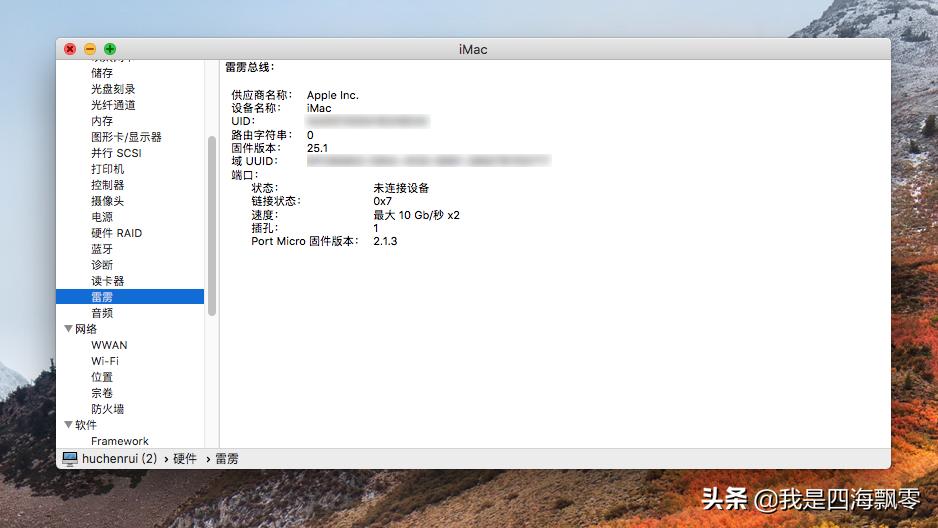Image resolution: width=938 pixels, height=528 pixels.
Task: Select WWAN under 网络
Action: point(109,345)
